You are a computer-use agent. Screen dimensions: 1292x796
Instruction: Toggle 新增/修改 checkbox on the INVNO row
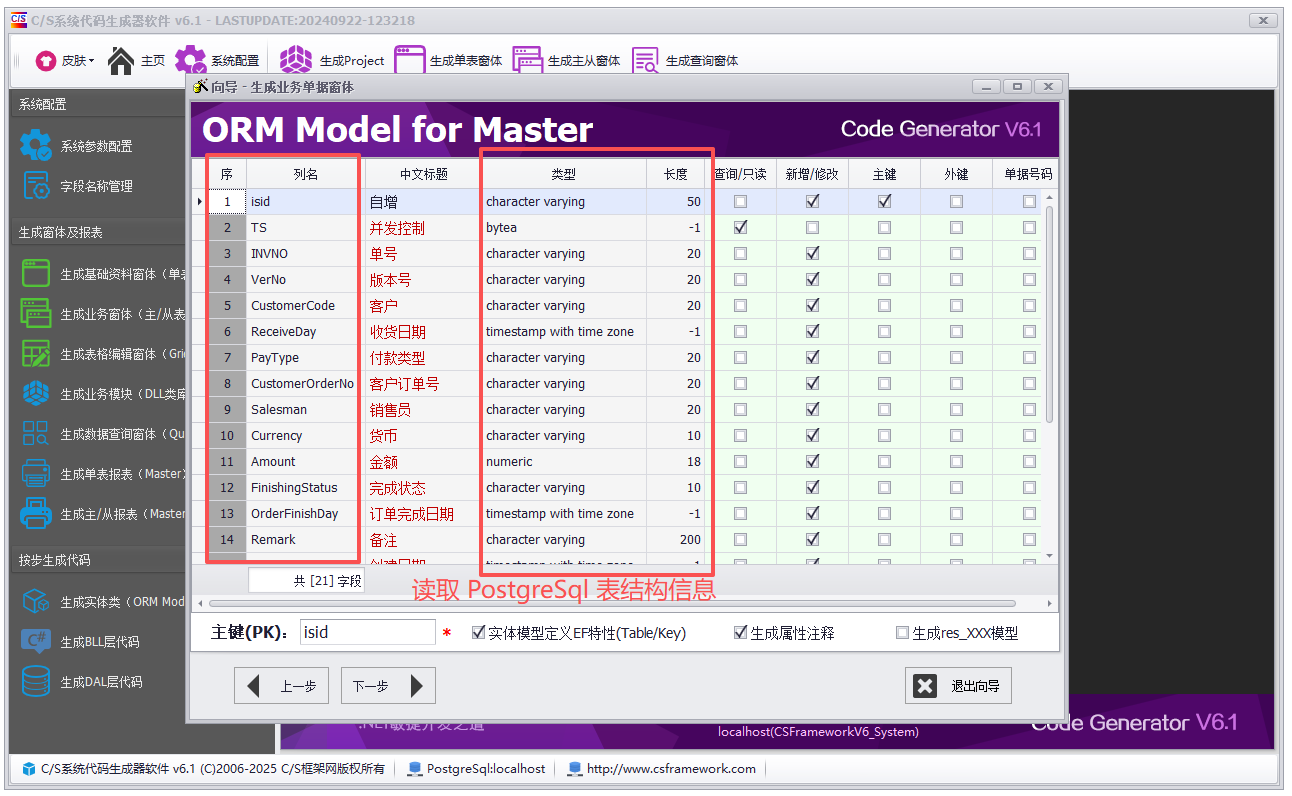811,253
